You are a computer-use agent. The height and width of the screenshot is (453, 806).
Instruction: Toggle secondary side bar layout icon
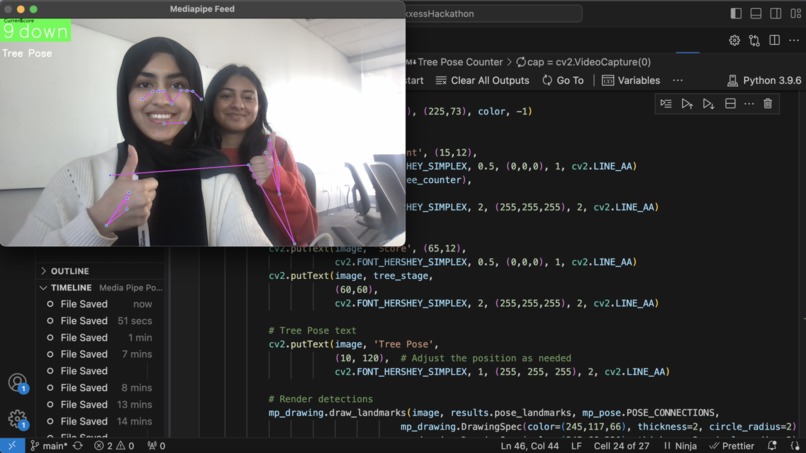tap(776, 14)
